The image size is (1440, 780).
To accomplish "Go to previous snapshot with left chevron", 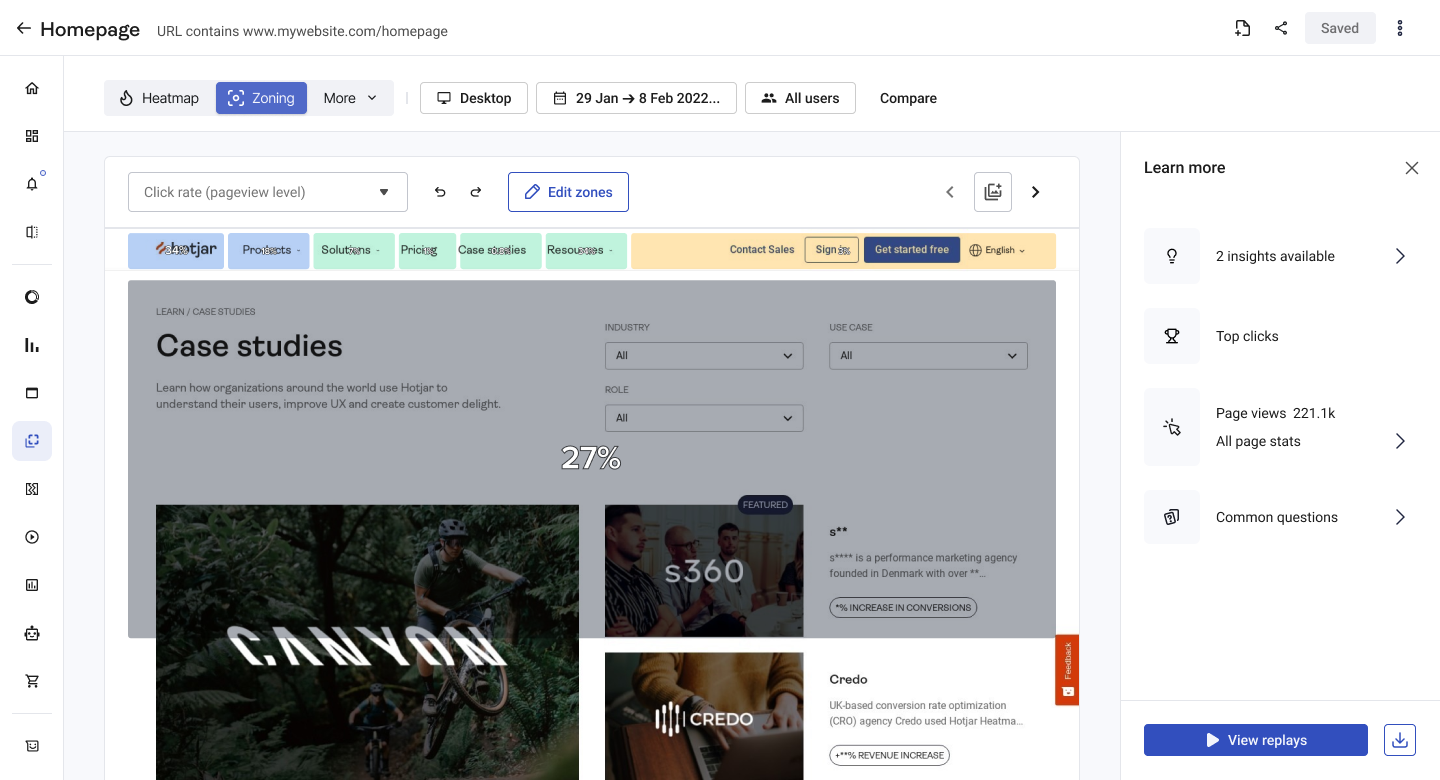I will tap(950, 192).
